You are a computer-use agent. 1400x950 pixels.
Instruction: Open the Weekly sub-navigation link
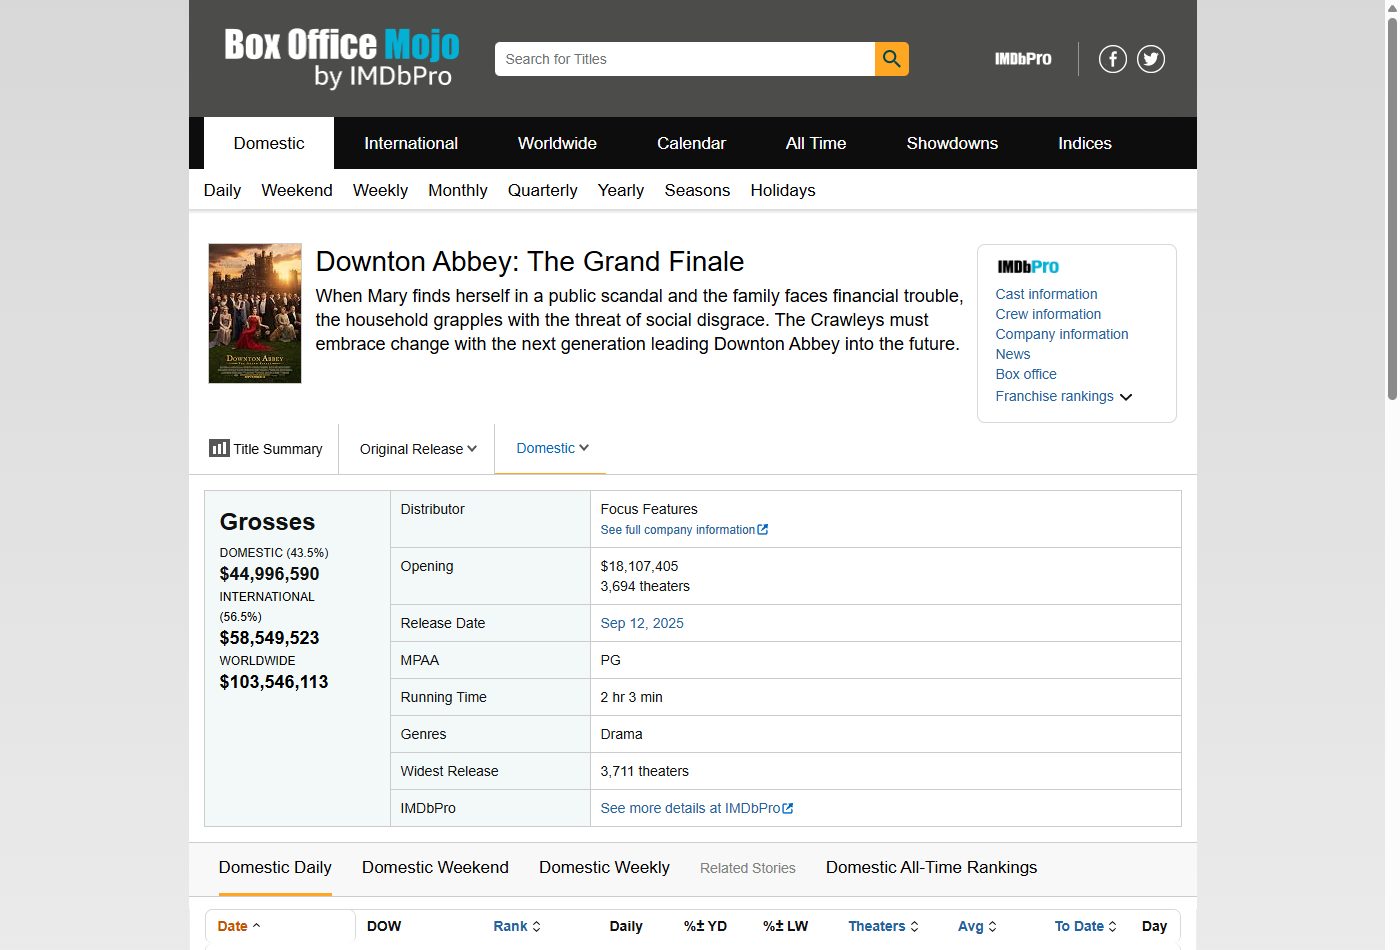point(380,190)
